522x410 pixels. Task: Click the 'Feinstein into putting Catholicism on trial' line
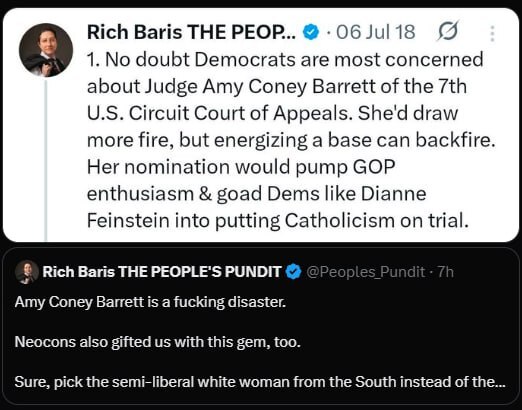278,220
